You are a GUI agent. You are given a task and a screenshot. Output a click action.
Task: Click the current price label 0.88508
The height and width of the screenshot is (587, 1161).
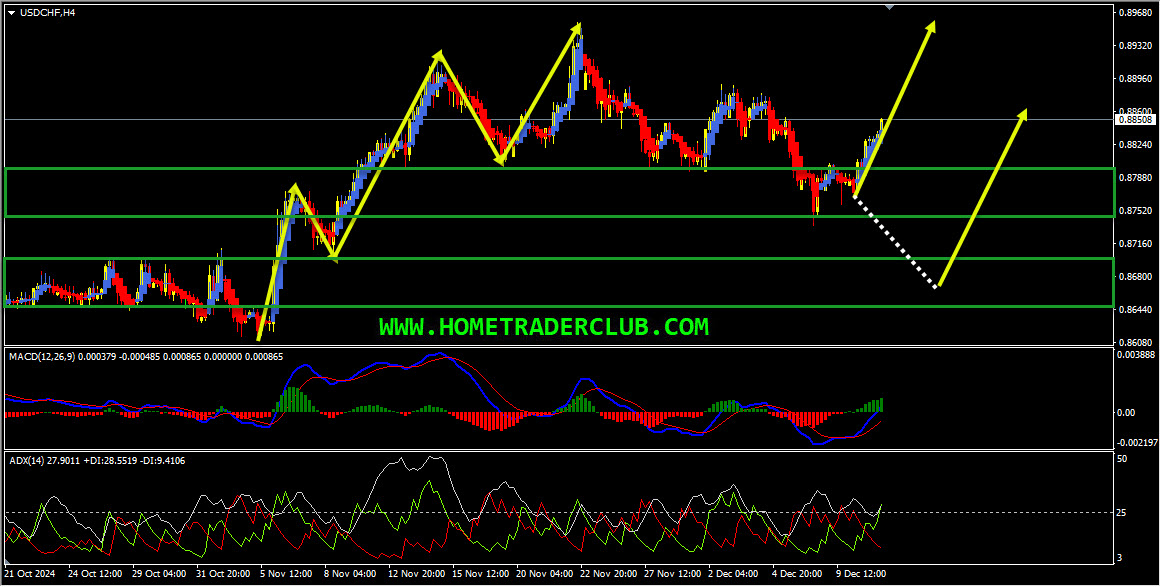pyautogui.click(x=1135, y=119)
